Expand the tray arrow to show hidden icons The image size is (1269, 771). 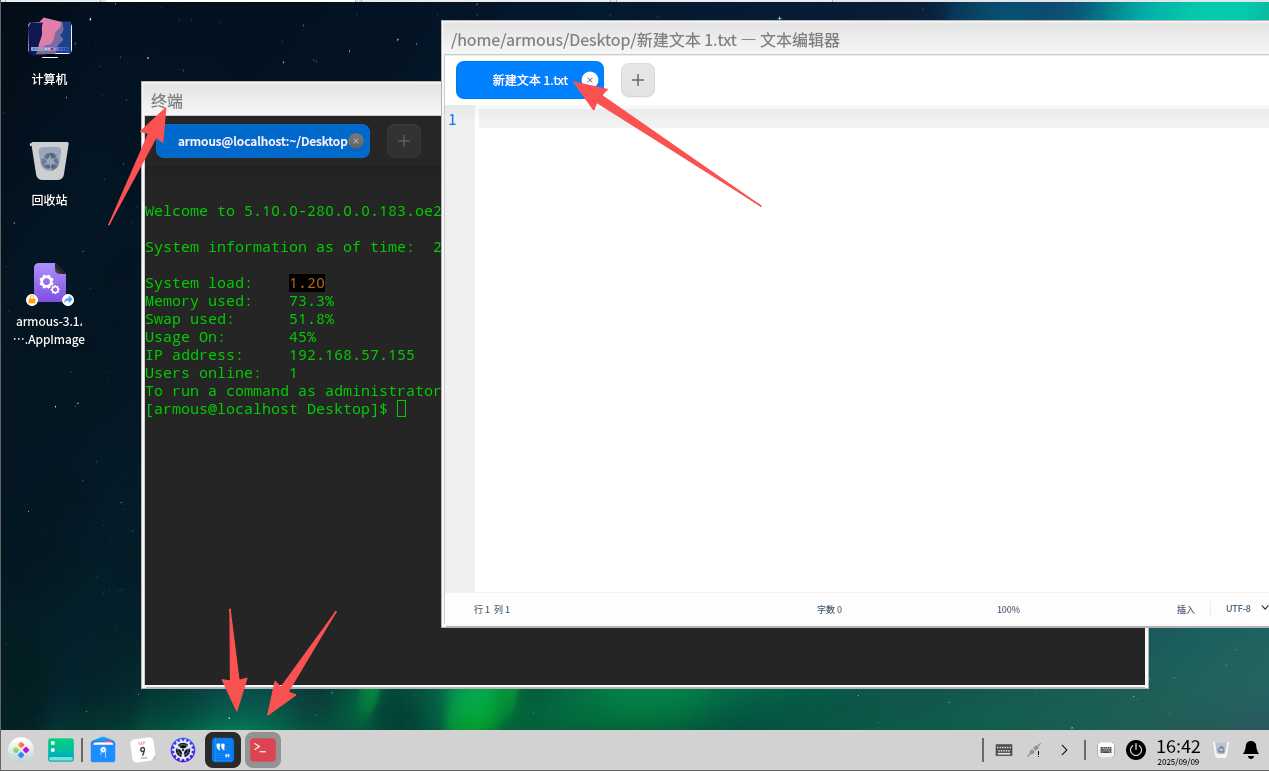(1065, 749)
